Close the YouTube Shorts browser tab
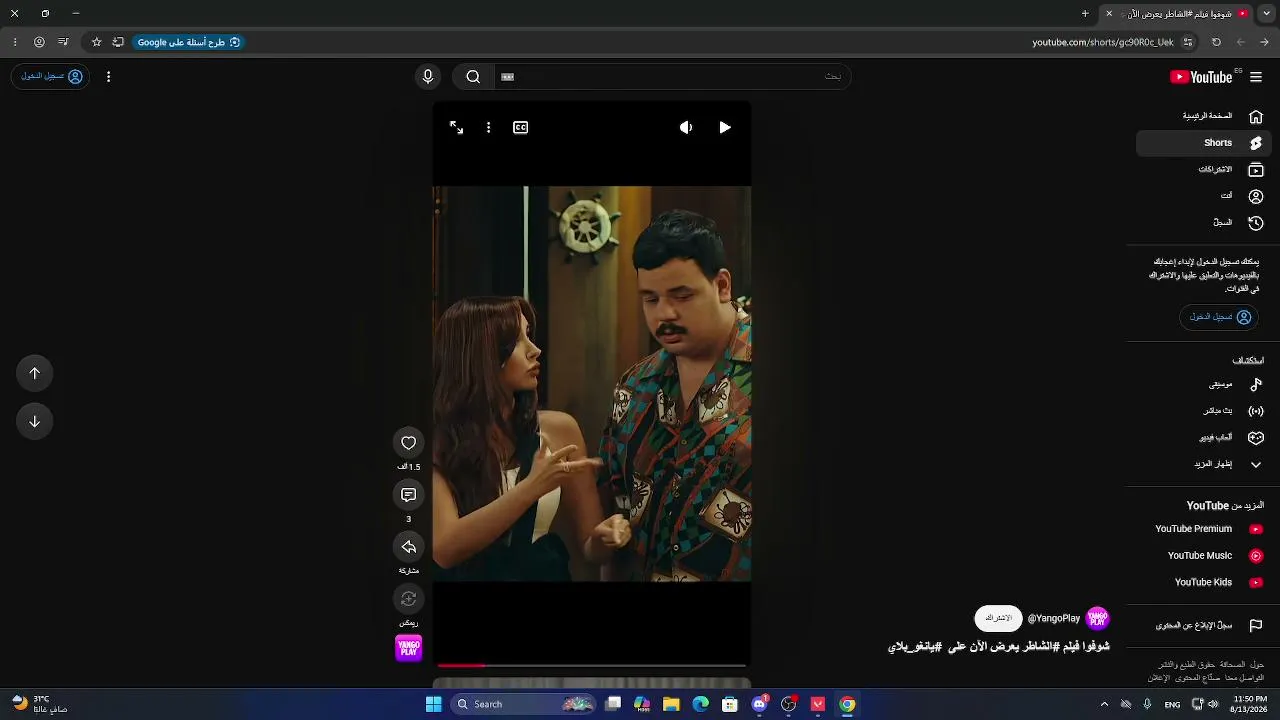This screenshot has width=1280, height=720. (1109, 14)
